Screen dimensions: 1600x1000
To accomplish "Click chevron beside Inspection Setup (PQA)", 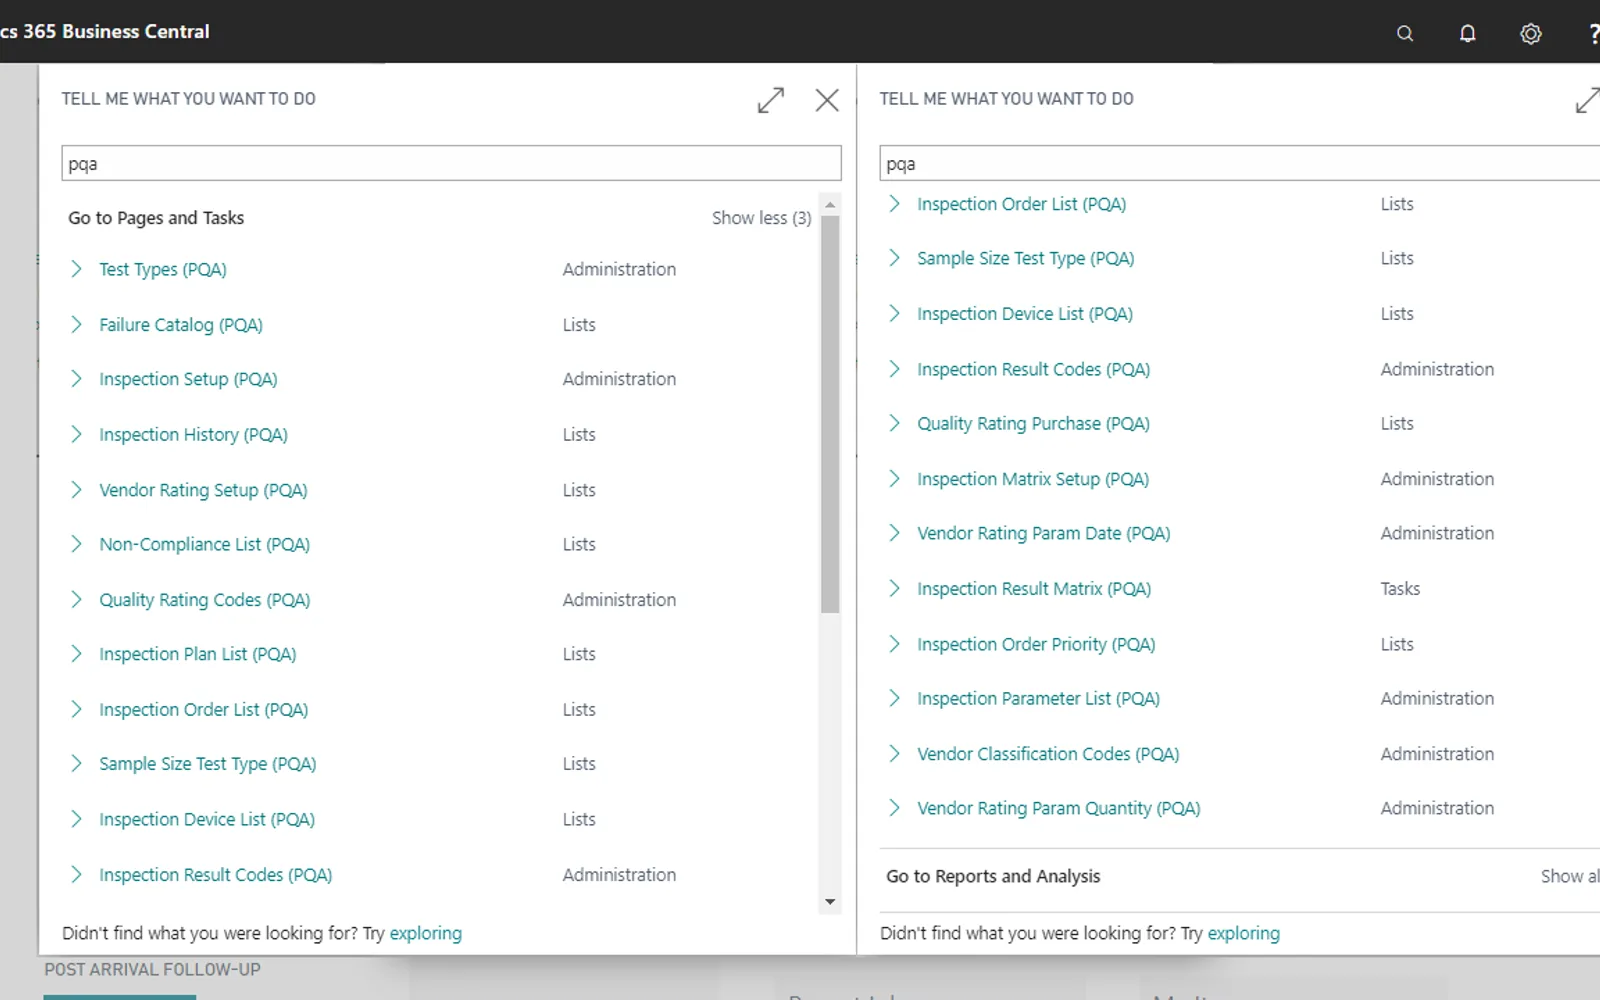I will [x=76, y=378].
